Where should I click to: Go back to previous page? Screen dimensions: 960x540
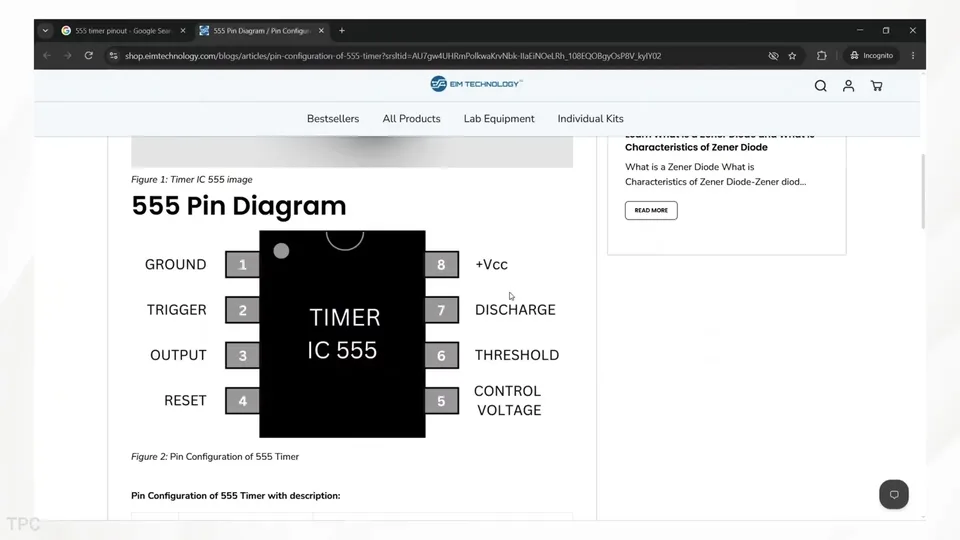tap(47, 56)
